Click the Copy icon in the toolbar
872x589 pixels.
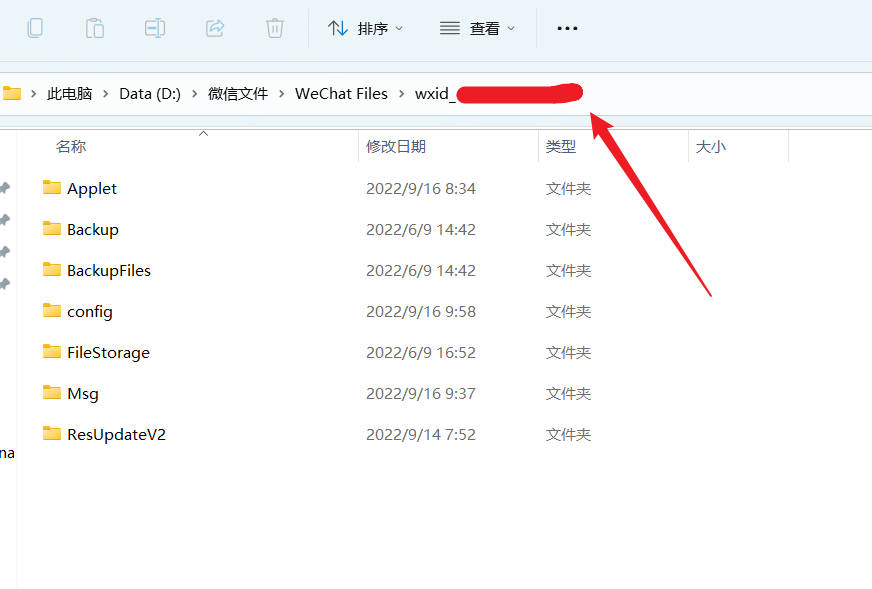[x=35, y=28]
